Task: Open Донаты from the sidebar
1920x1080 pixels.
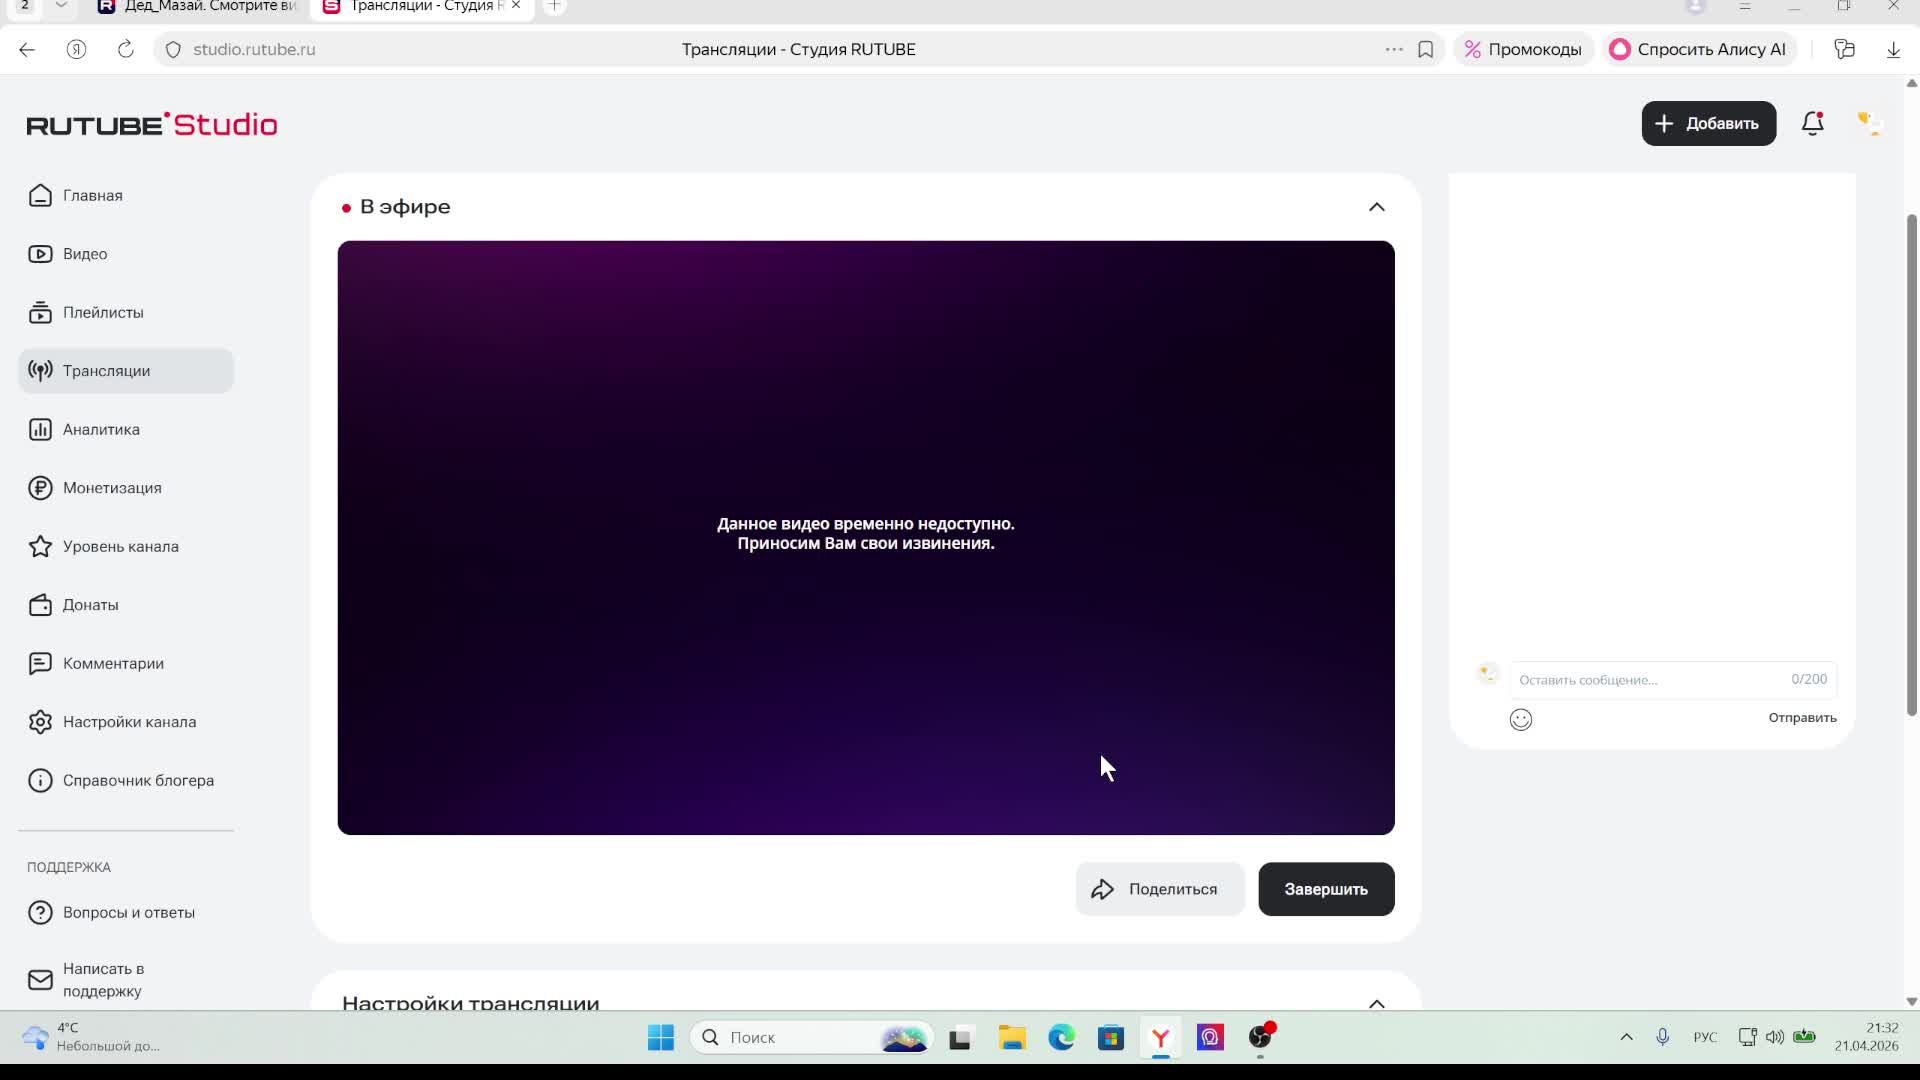Action: coord(90,605)
